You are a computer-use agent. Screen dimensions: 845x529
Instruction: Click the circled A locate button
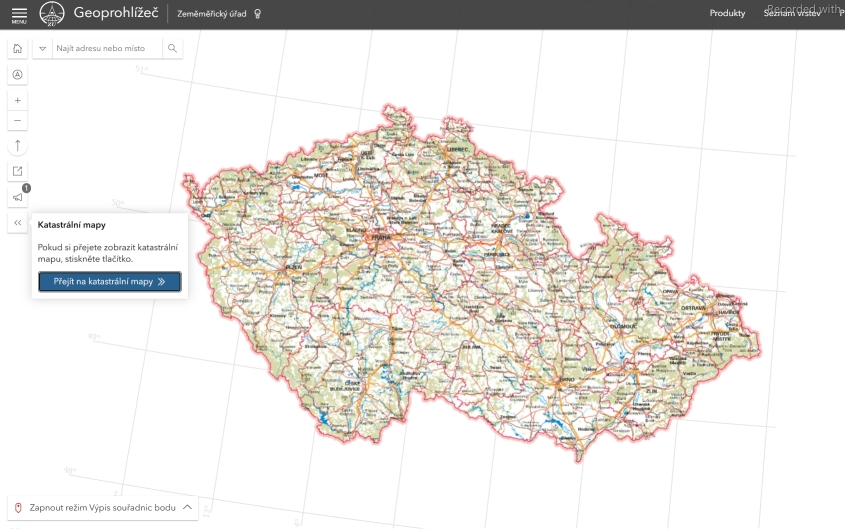[x=18, y=75]
